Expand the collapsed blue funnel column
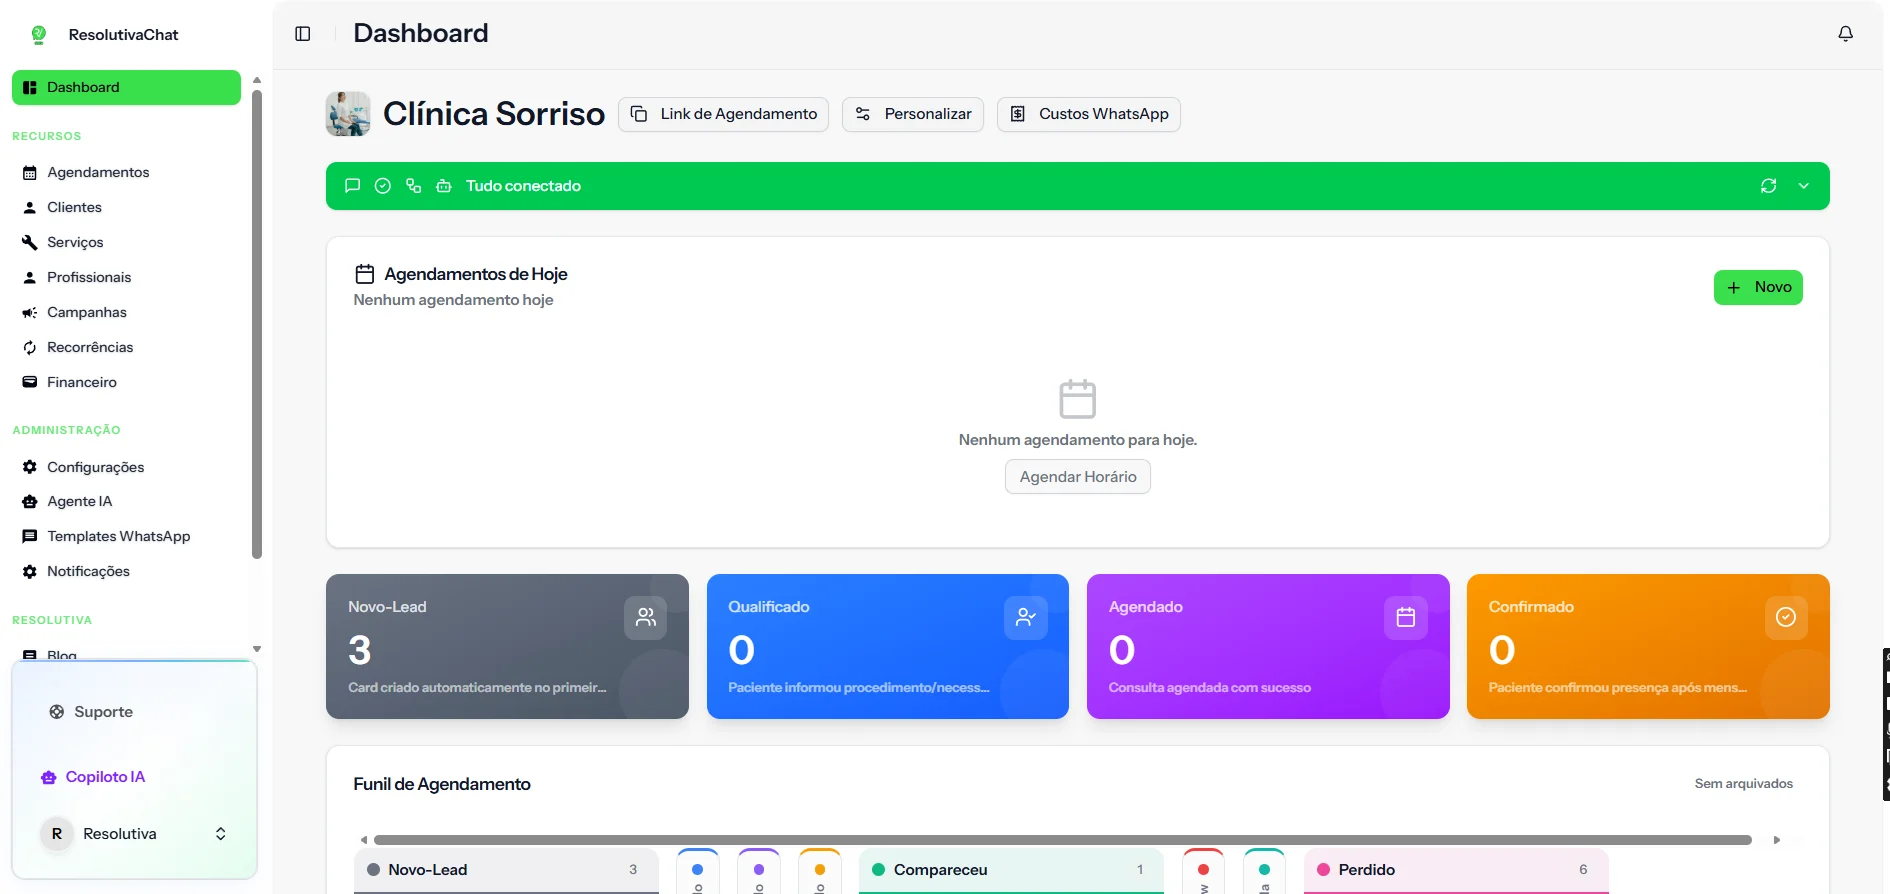The height and width of the screenshot is (894, 1890). pos(698,871)
